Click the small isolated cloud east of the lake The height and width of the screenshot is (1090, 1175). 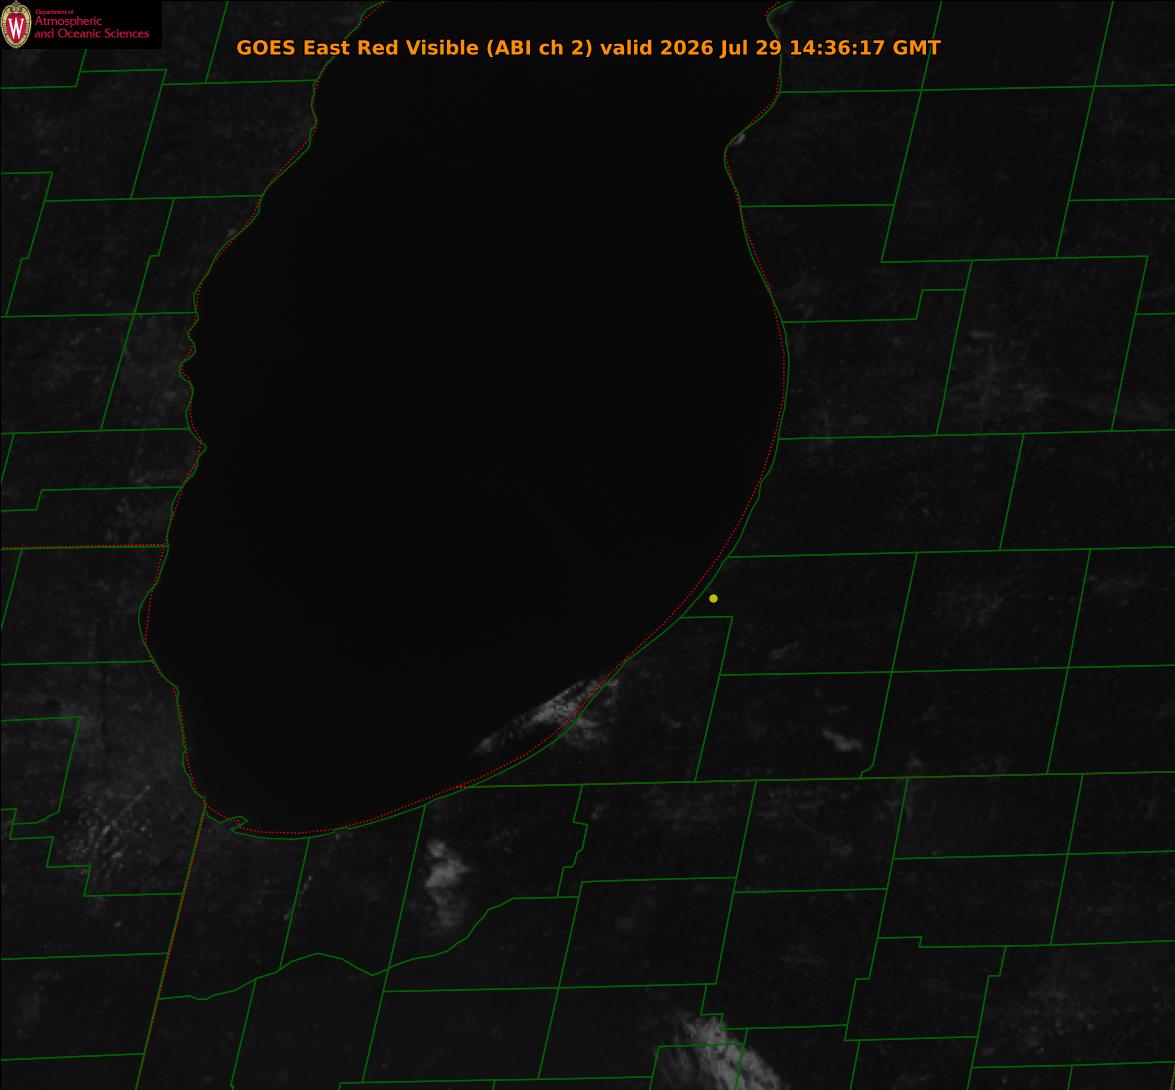coord(843,741)
